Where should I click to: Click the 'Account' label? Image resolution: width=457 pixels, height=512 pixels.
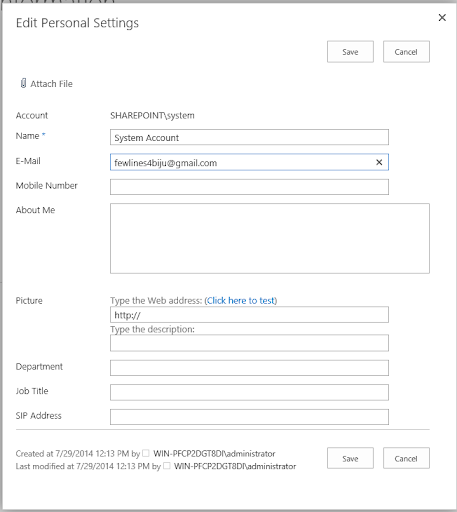click(32, 115)
